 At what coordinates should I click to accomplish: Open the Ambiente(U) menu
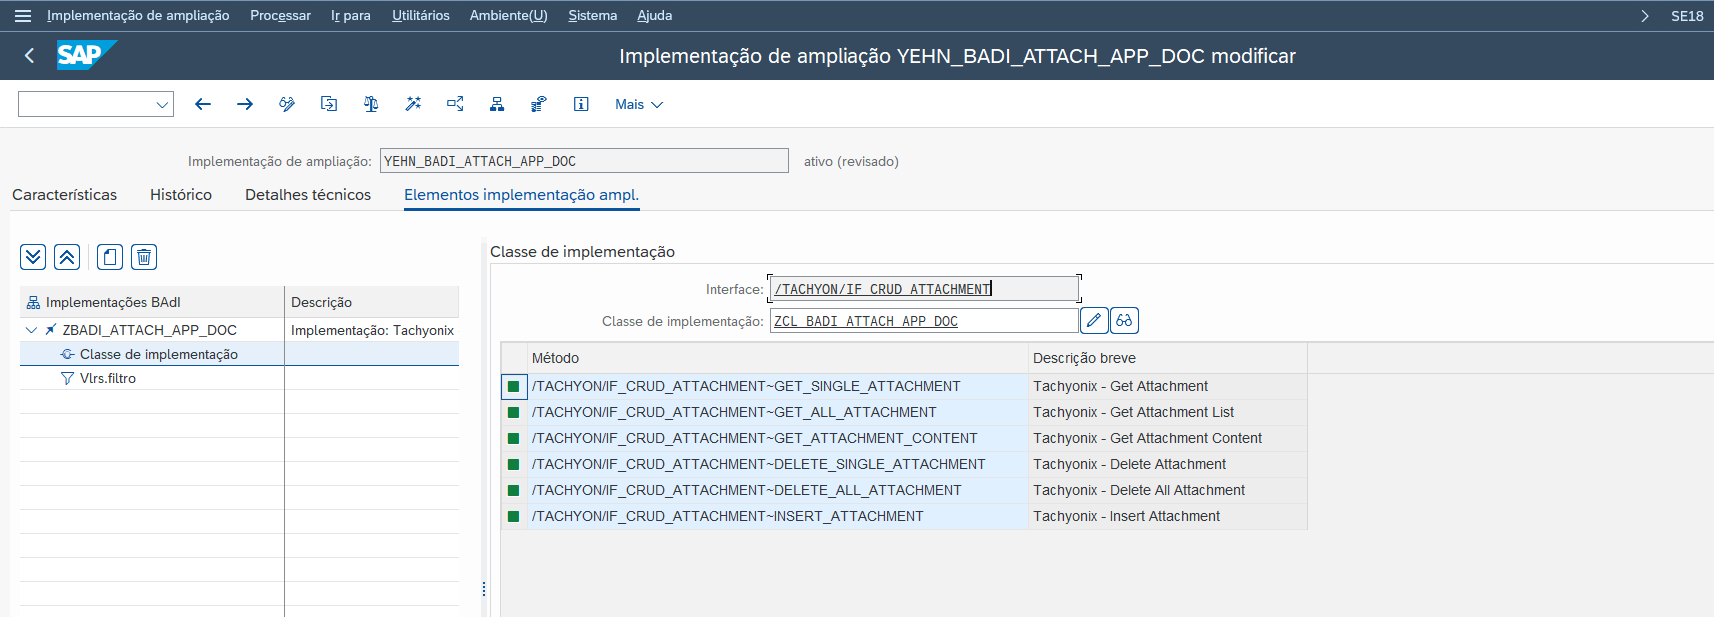509,15
